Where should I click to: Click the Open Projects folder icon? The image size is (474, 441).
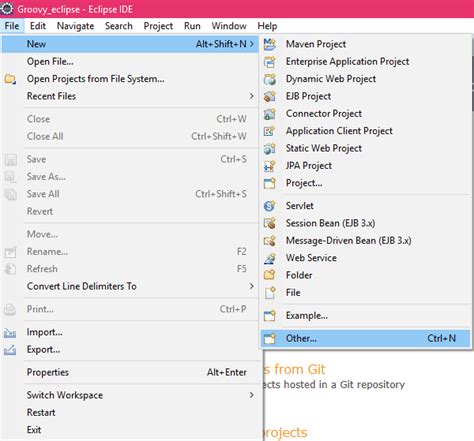[10, 79]
